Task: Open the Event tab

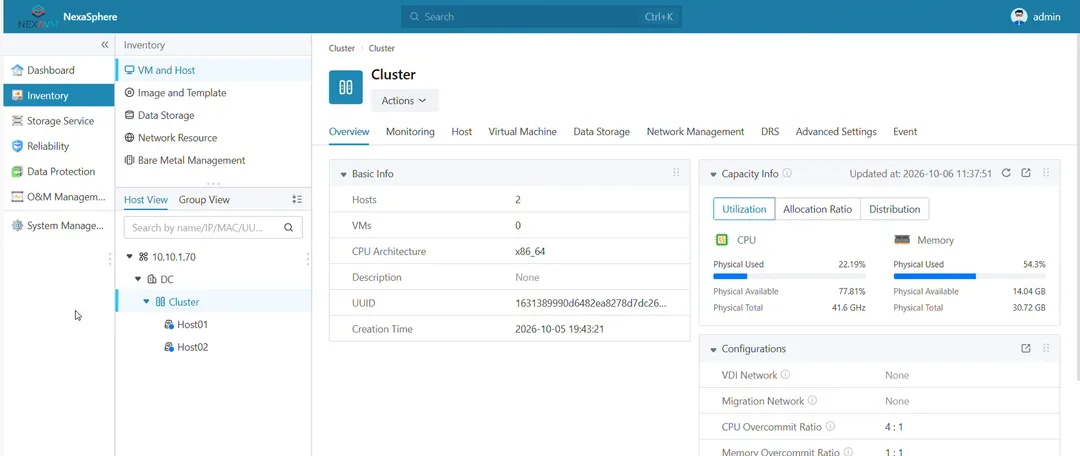Action: point(905,132)
